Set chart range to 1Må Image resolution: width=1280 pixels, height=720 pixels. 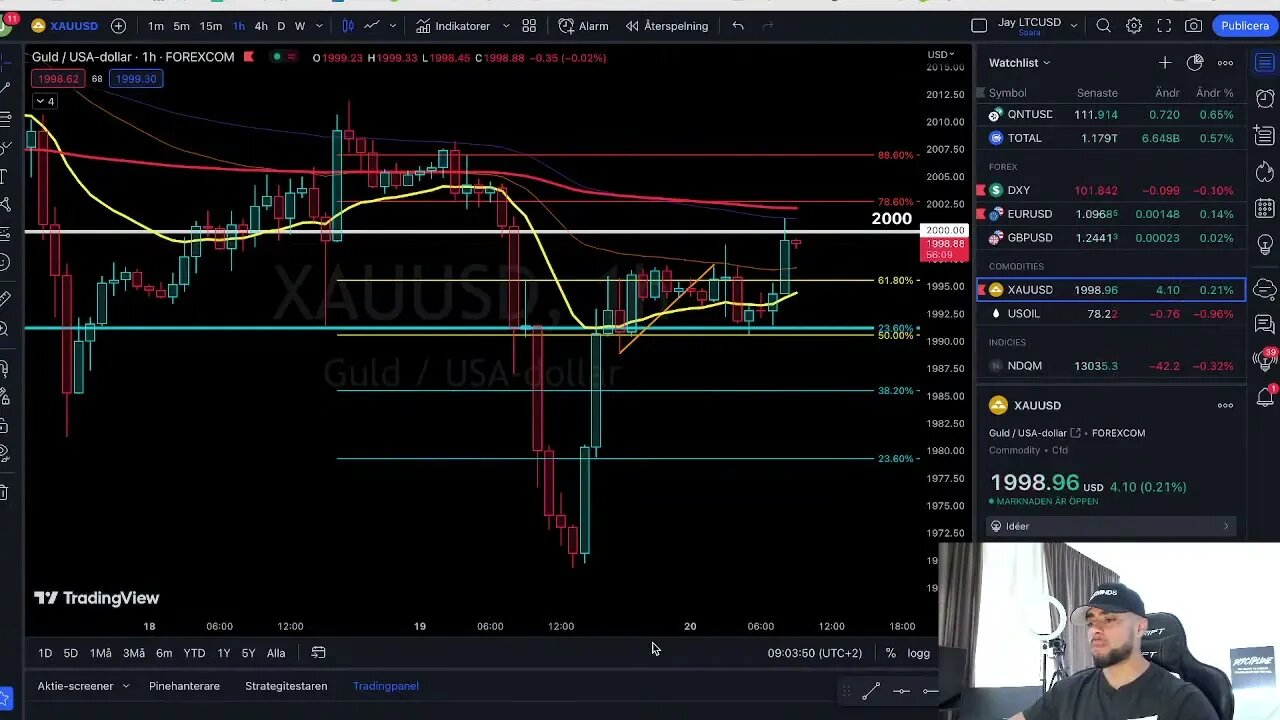coord(101,653)
